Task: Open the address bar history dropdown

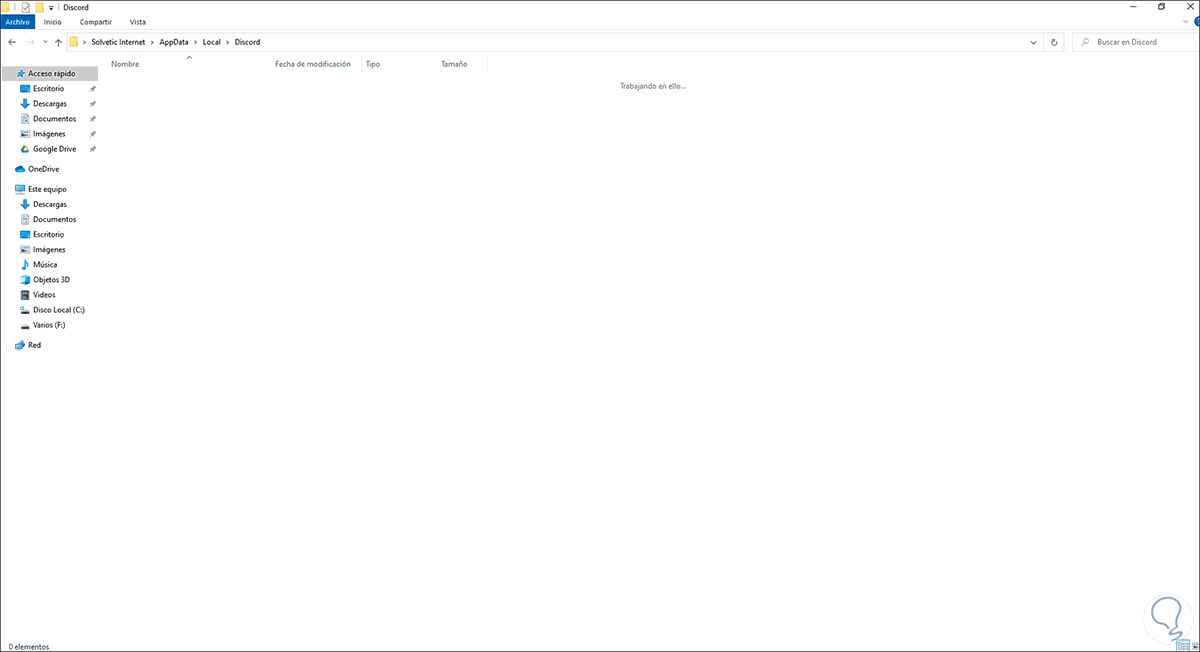Action: point(1033,42)
